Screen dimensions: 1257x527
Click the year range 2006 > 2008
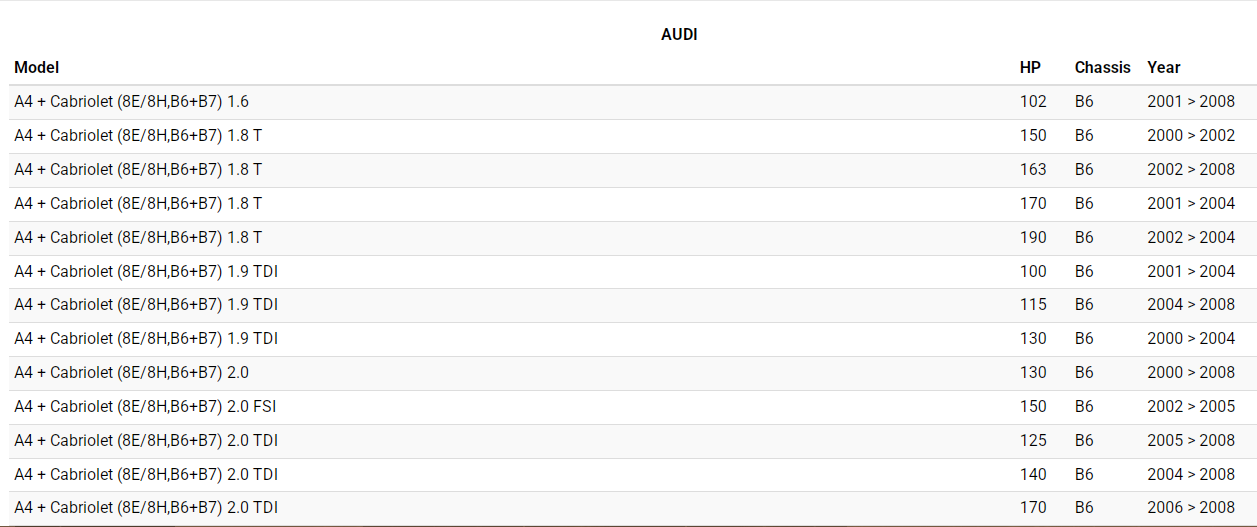pos(1191,508)
